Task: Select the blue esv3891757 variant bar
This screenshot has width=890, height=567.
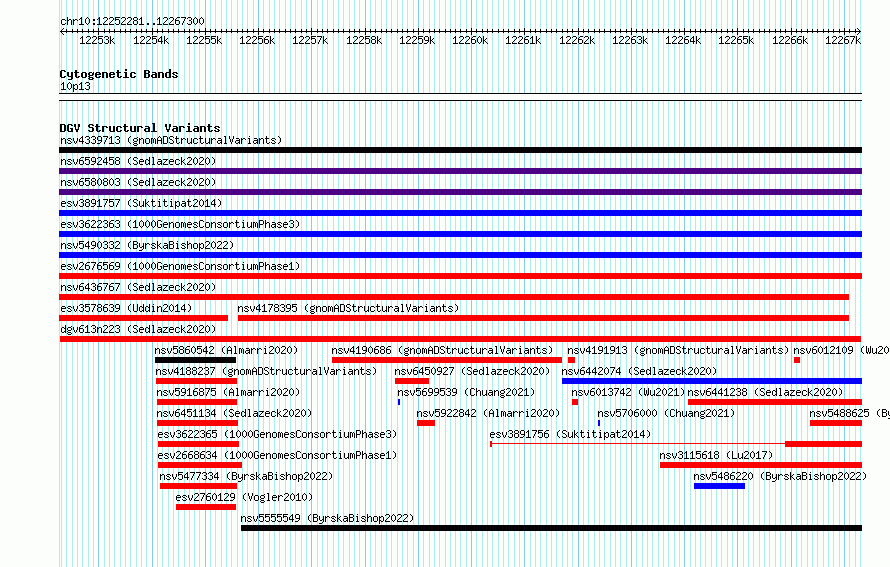Action: tap(460, 213)
